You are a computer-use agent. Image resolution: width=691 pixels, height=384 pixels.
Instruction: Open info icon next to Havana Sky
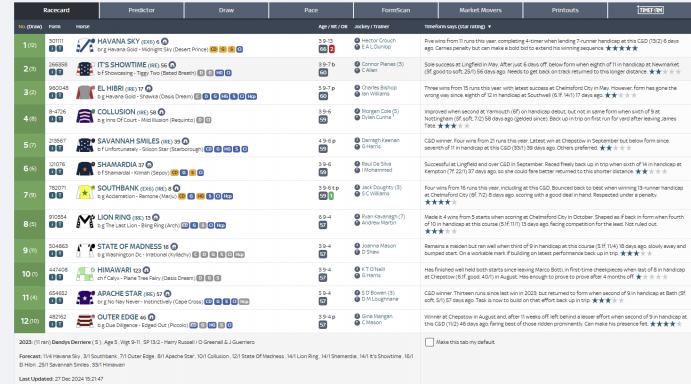pyautogui.click(x=164, y=41)
